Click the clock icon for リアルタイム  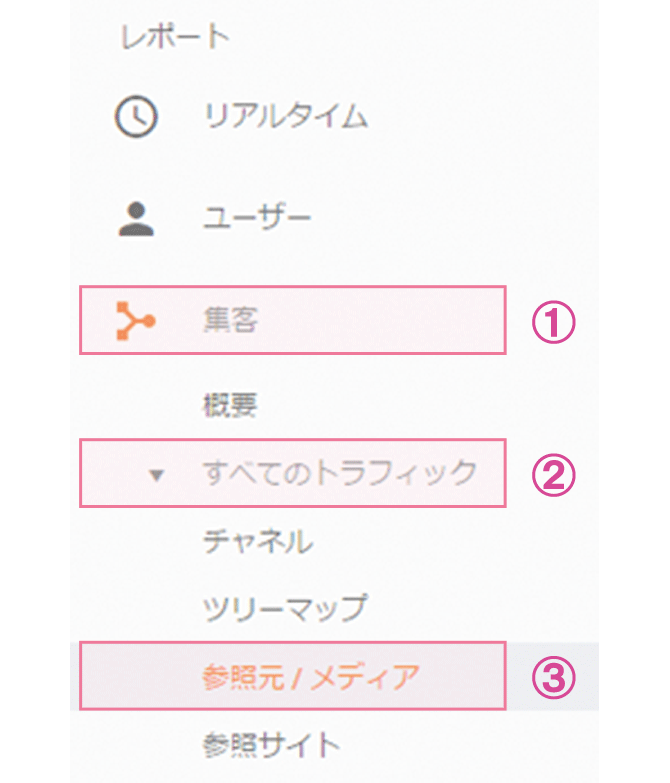[x=136, y=116]
